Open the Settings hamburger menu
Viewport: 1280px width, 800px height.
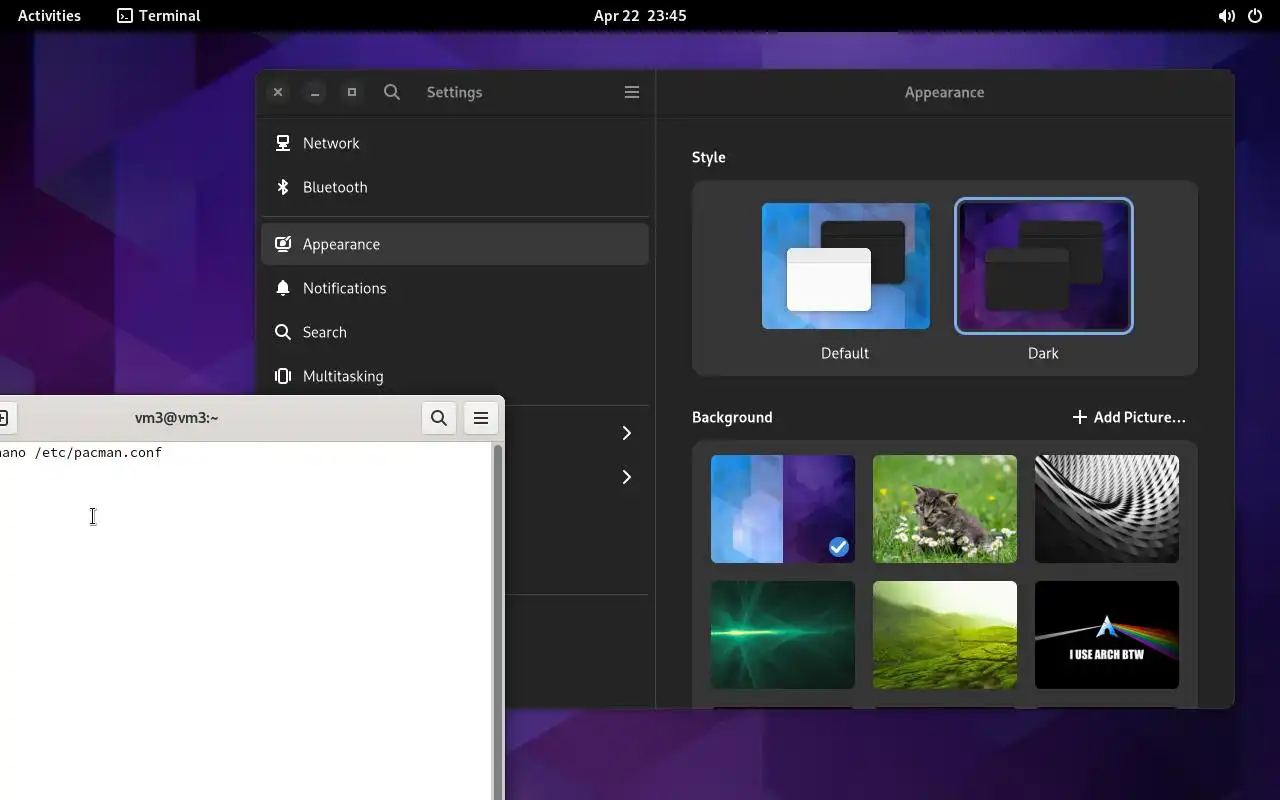pyautogui.click(x=632, y=92)
